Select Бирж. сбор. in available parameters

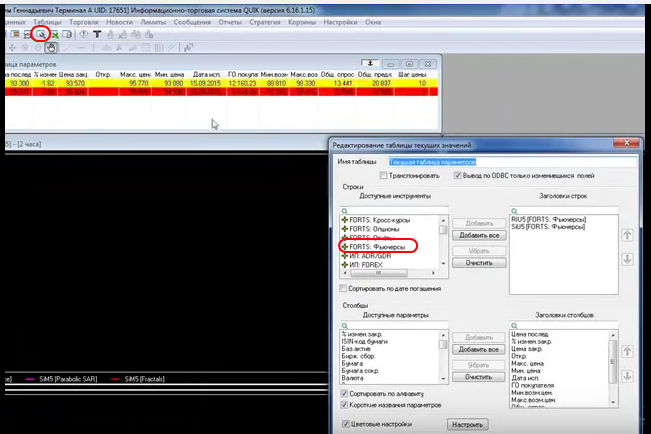tap(358, 356)
